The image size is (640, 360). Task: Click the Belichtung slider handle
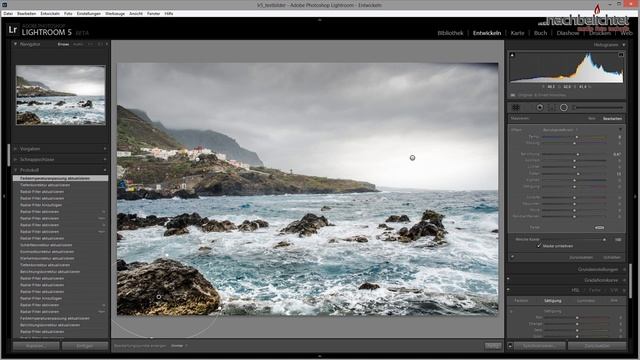pos(578,154)
